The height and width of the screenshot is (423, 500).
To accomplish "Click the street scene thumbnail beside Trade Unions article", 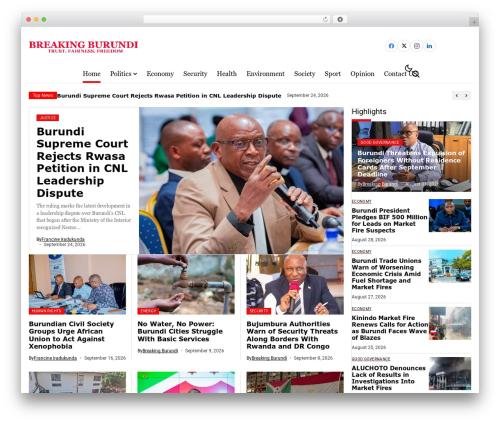I will (450, 266).
